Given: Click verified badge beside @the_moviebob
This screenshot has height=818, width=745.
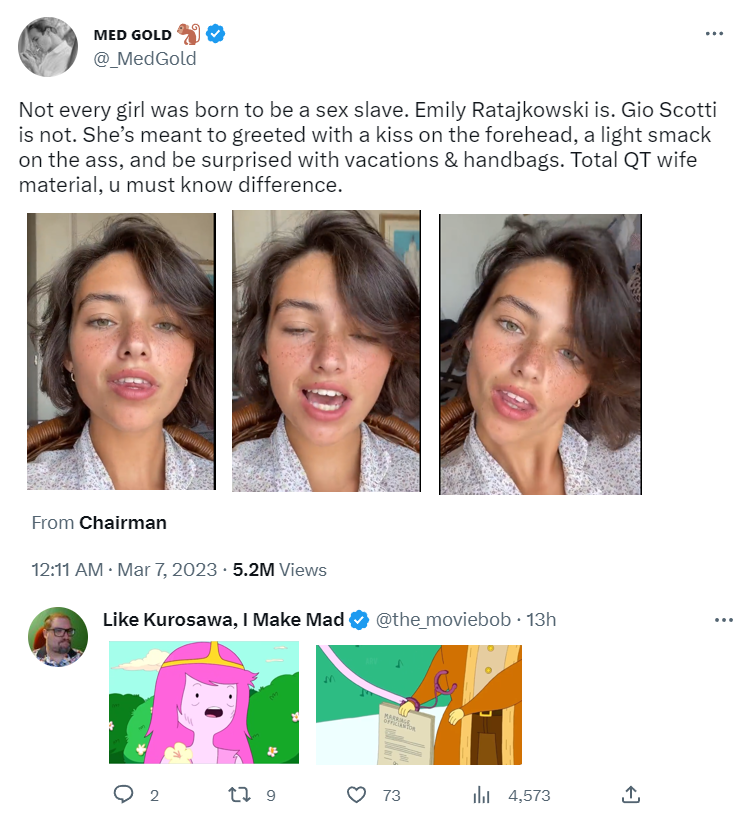Looking at the screenshot, I should pyautogui.click(x=359, y=620).
